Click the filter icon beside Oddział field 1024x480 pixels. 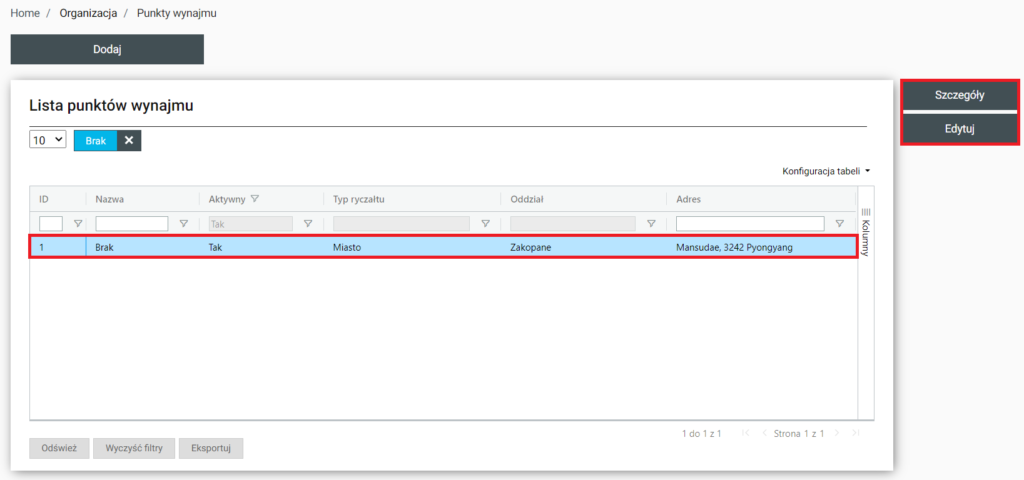tap(651, 224)
